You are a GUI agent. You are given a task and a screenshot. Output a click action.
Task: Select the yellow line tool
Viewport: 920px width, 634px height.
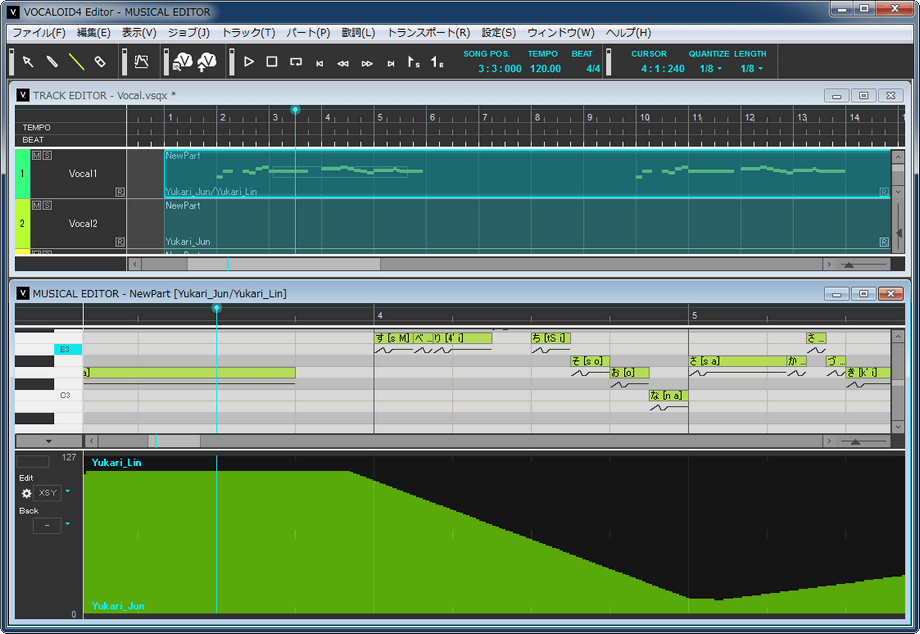tap(76, 62)
